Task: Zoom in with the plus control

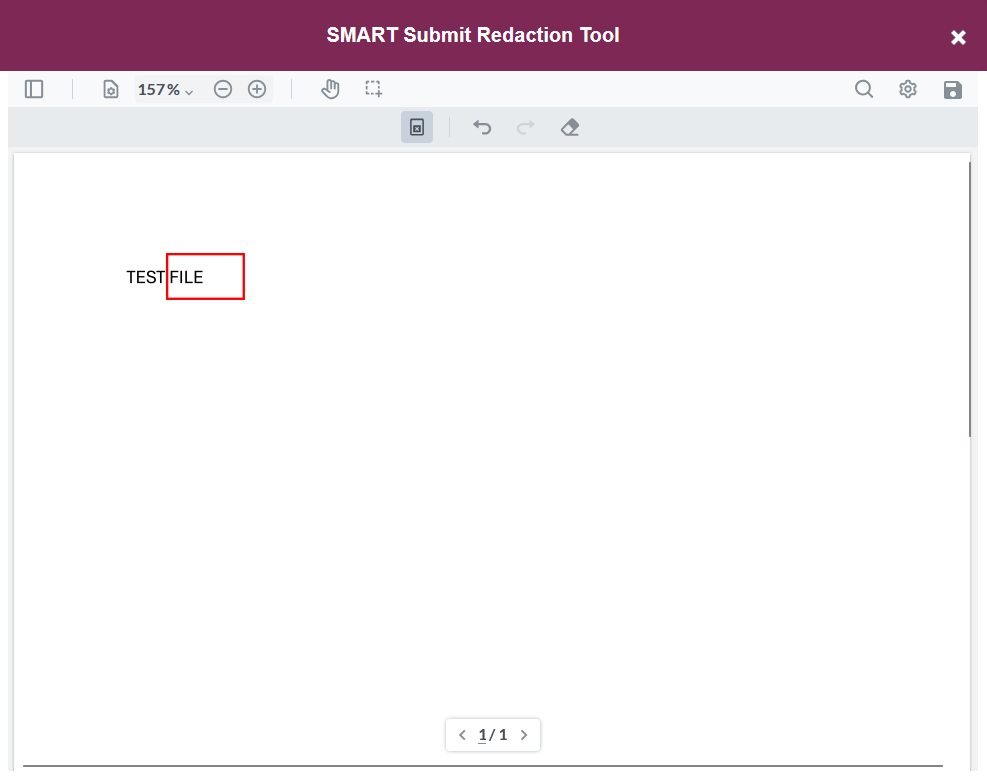Action: click(256, 88)
